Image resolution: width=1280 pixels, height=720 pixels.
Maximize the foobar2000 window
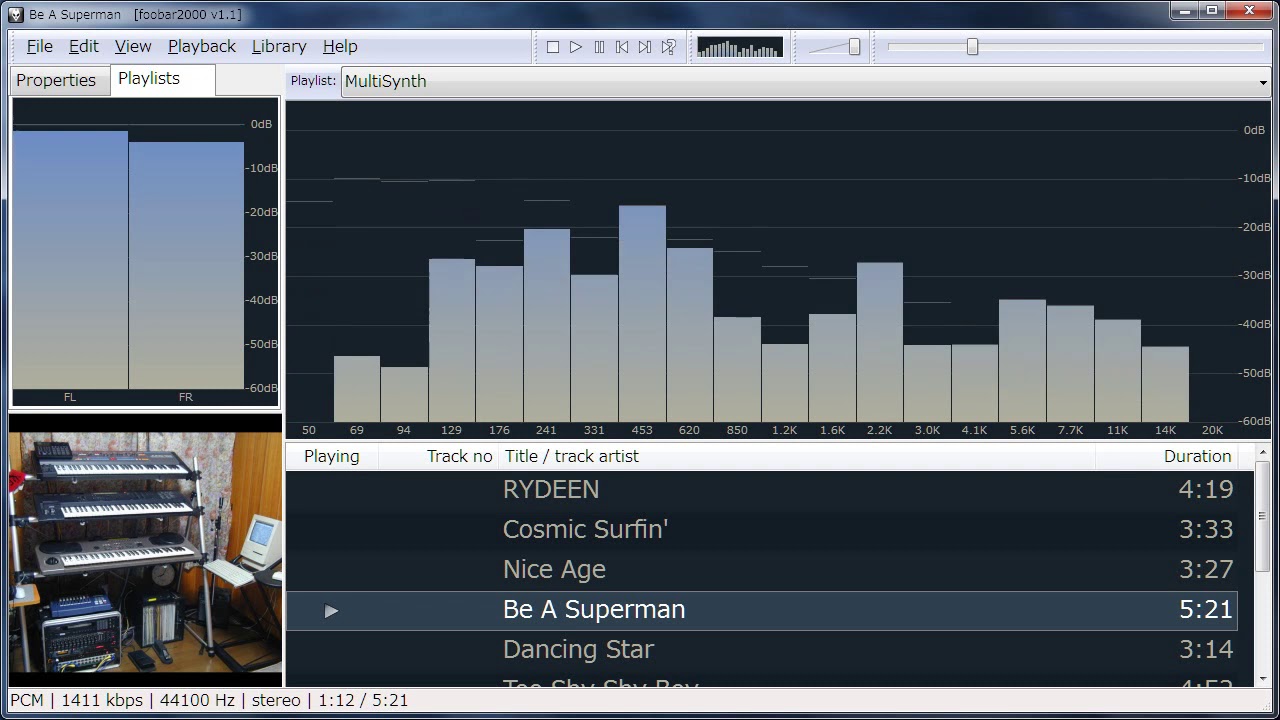pyautogui.click(x=1212, y=11)
